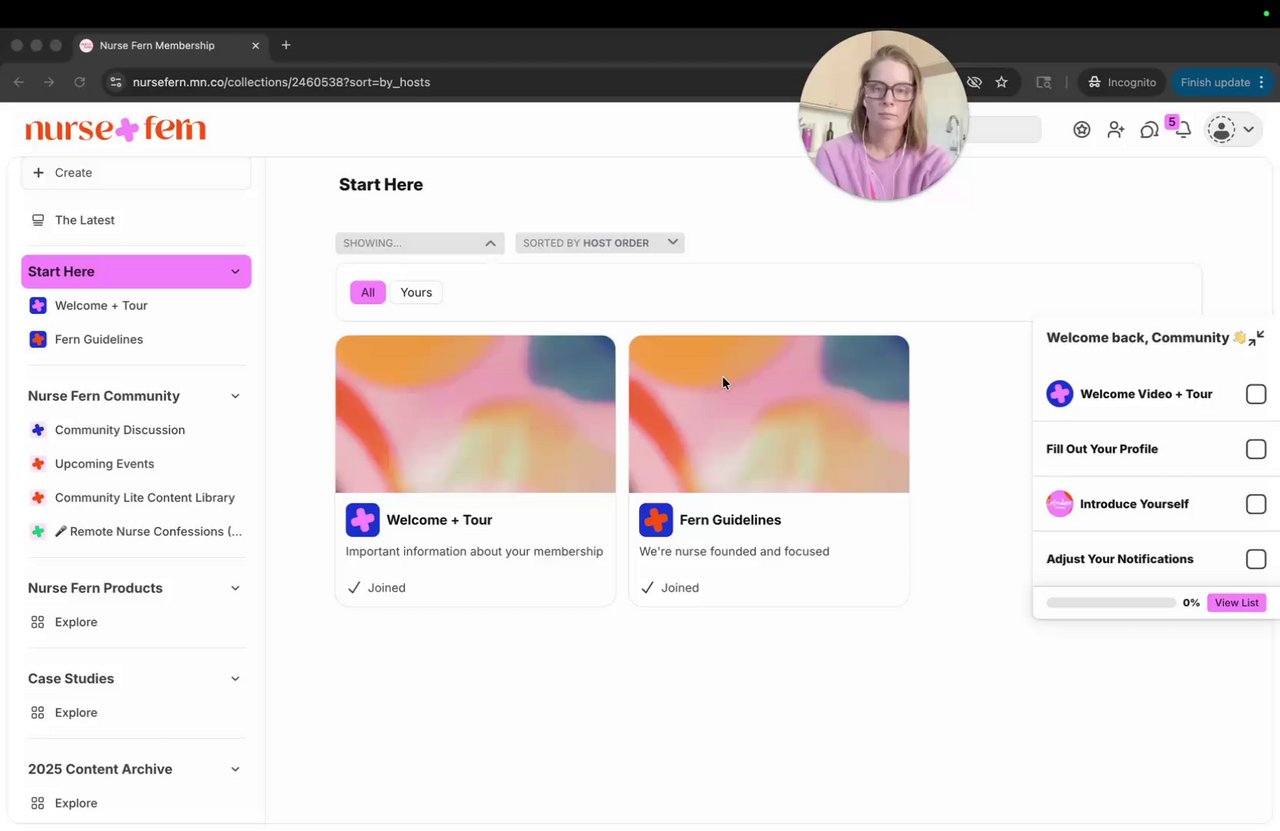The height and width of the screenshot is (831, 1280).
Task: Open the star badge icon in header
Action: click(x=1082, y=129)
